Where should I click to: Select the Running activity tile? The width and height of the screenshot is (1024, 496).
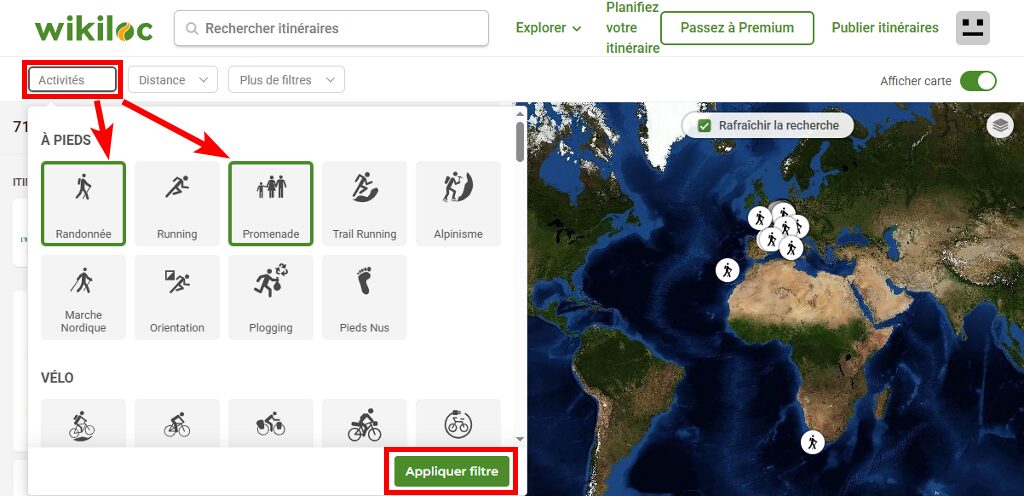coord(177,204)
